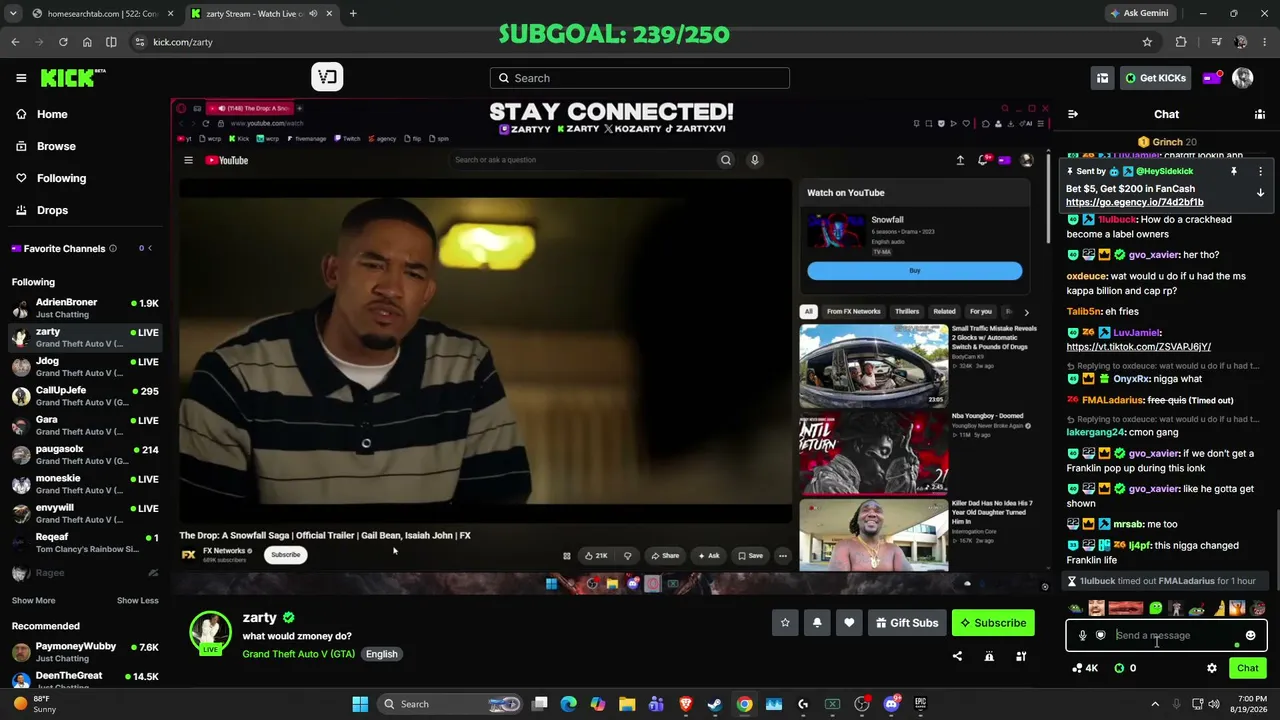The height and width of the screenshot is (720, 1280).
Task: Open Browse in sidebar
Action: 85,146
